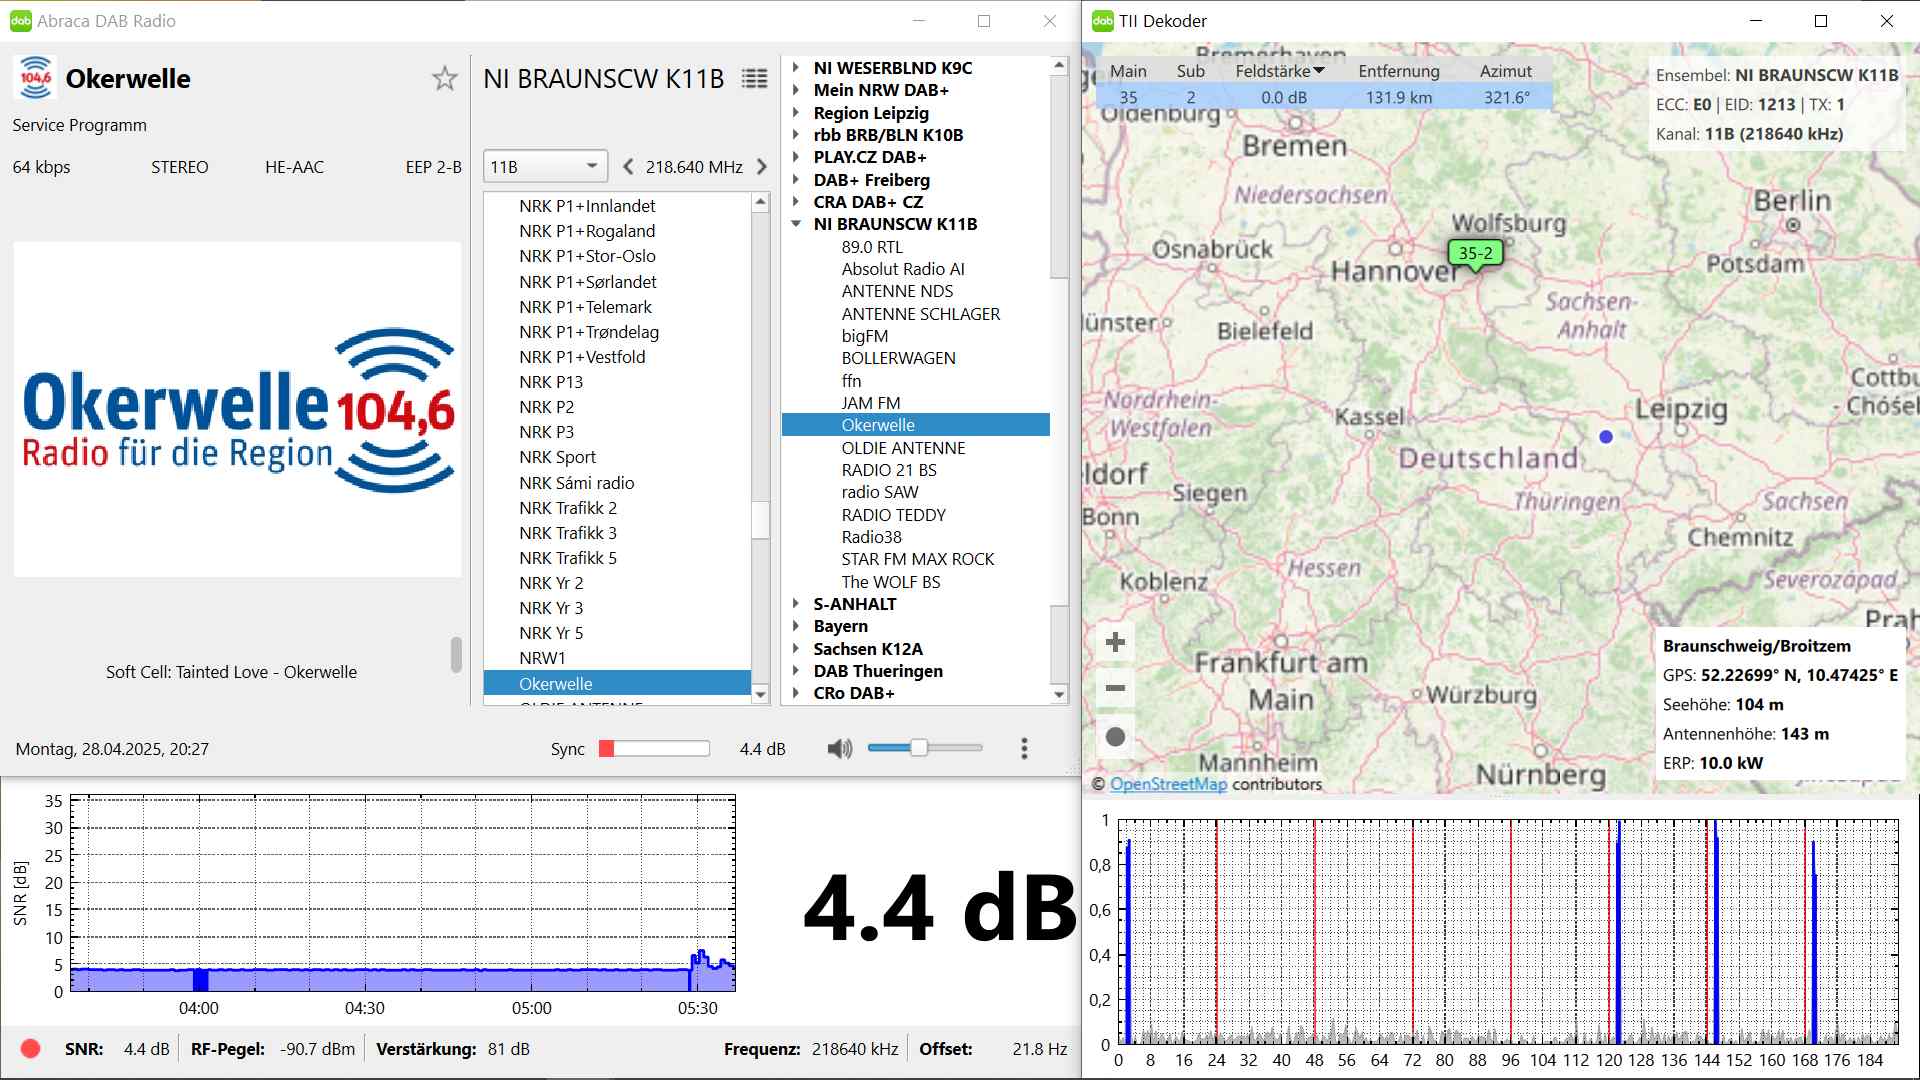
Task: Open the three-dot options menu
Action: 1023,748
